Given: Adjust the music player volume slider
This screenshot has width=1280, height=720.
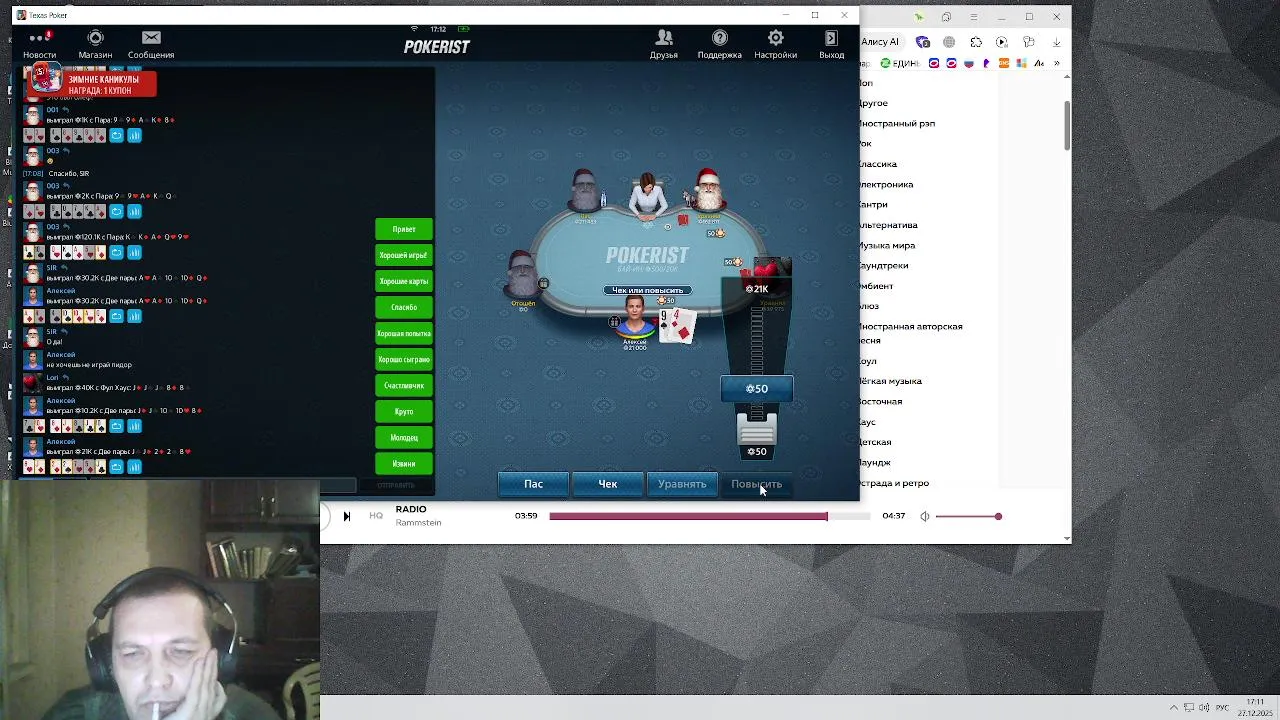Looking at the screenshot, I should 969,516.
